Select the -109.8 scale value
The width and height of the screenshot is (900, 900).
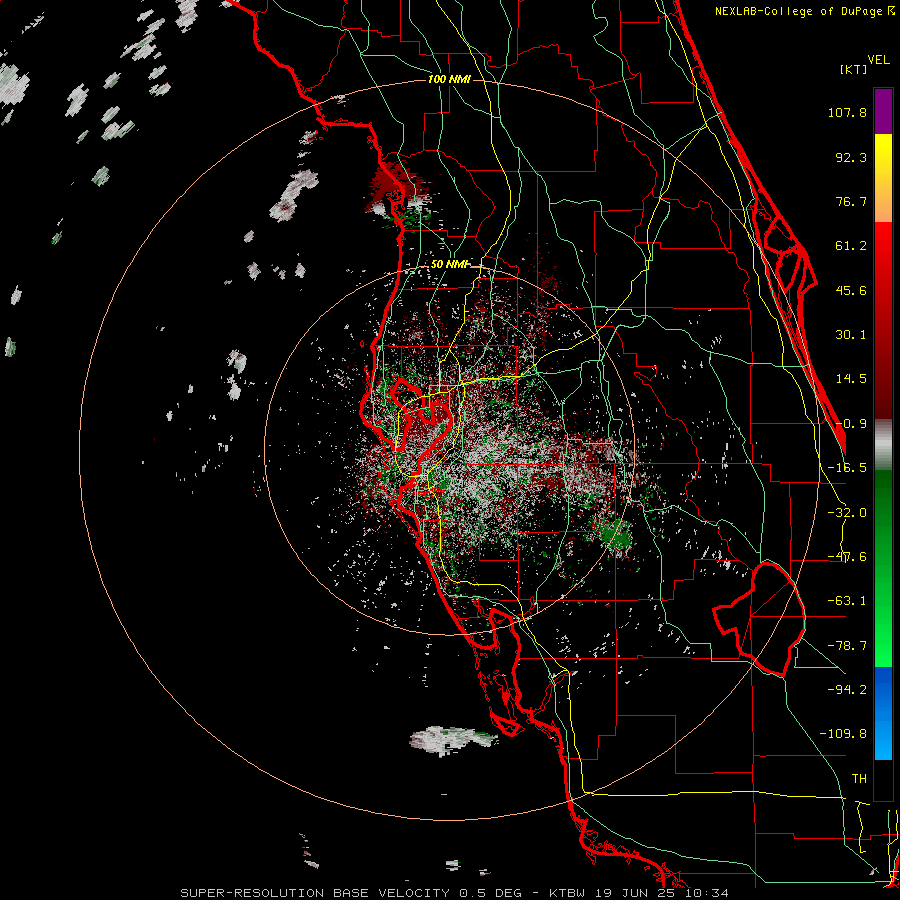[843, 733]
